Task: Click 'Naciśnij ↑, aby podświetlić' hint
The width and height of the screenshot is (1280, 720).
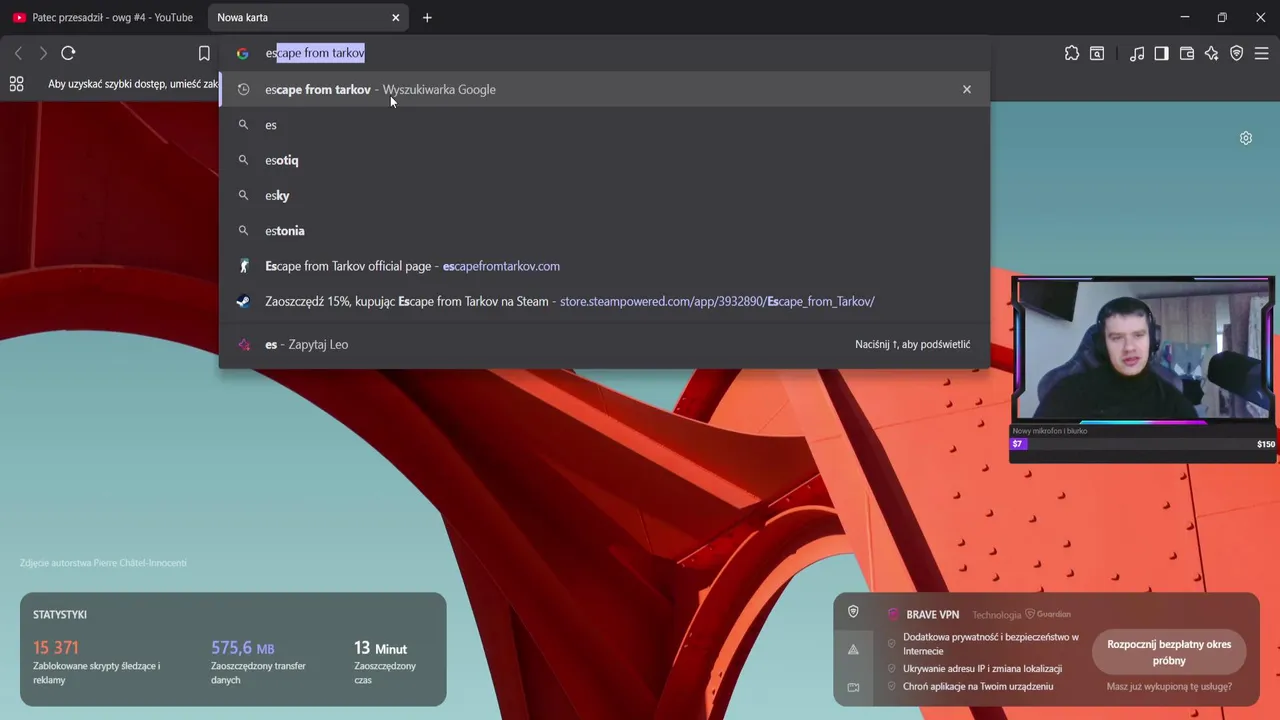Action: click(x=913, y=344)
